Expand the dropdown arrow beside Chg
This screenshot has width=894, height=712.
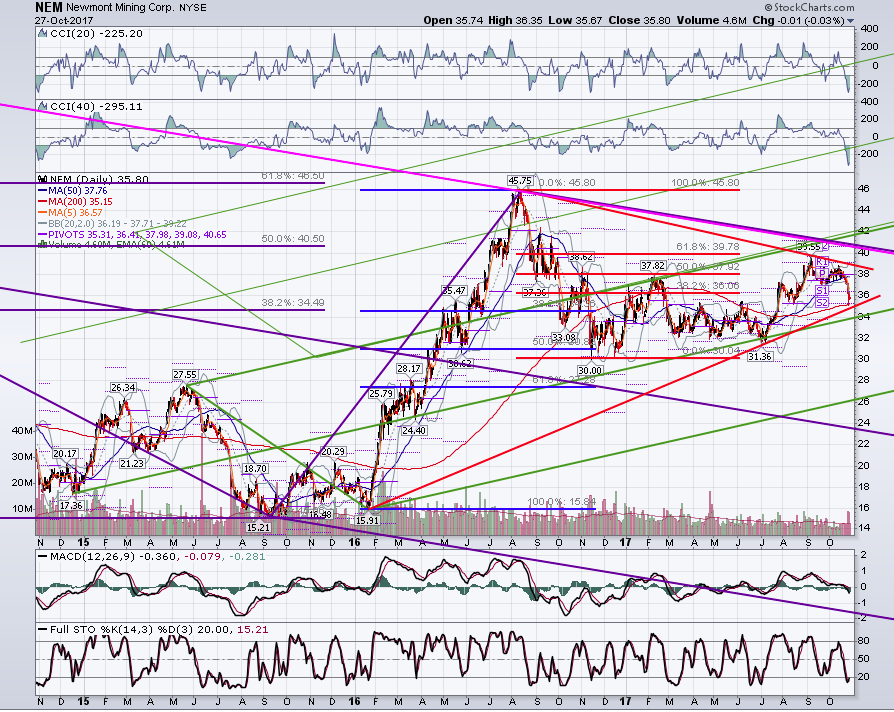click(851, 21)
